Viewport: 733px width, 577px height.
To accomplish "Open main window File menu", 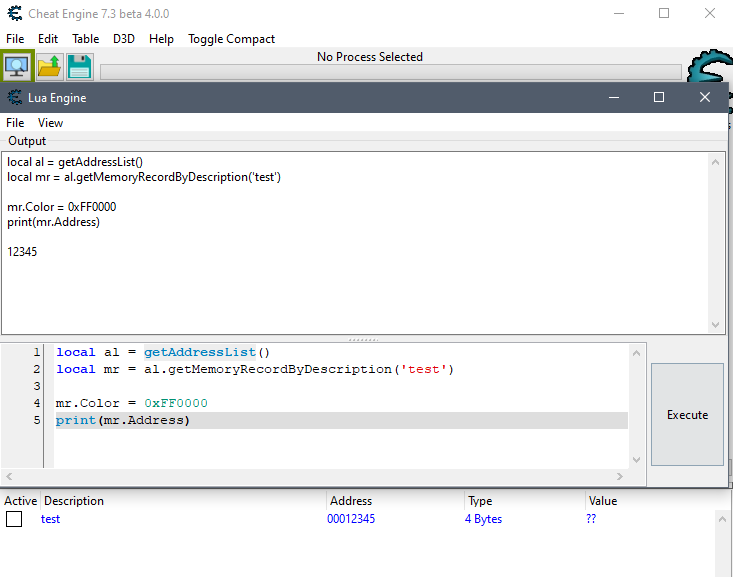I will click(x=15, y=39).
